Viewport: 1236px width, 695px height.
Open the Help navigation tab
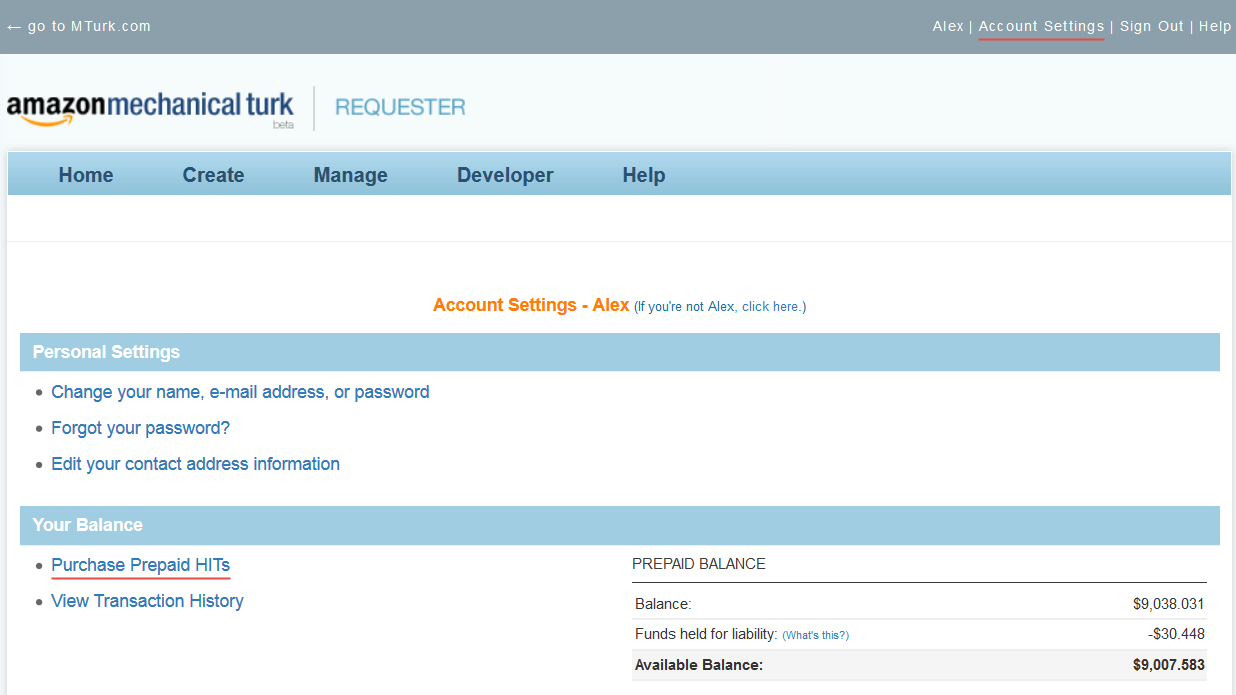click(644, 175)
